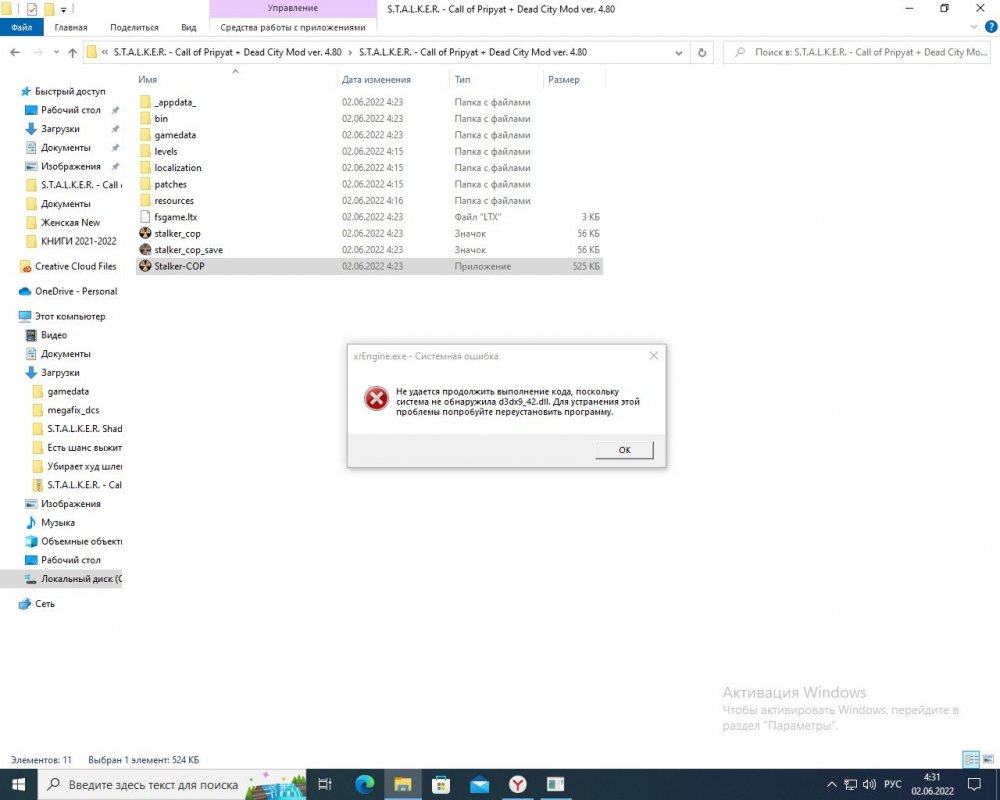Open Объемные объекты in sidebar
Viewport: 1000px width, 800px height.
coord(80,541)
